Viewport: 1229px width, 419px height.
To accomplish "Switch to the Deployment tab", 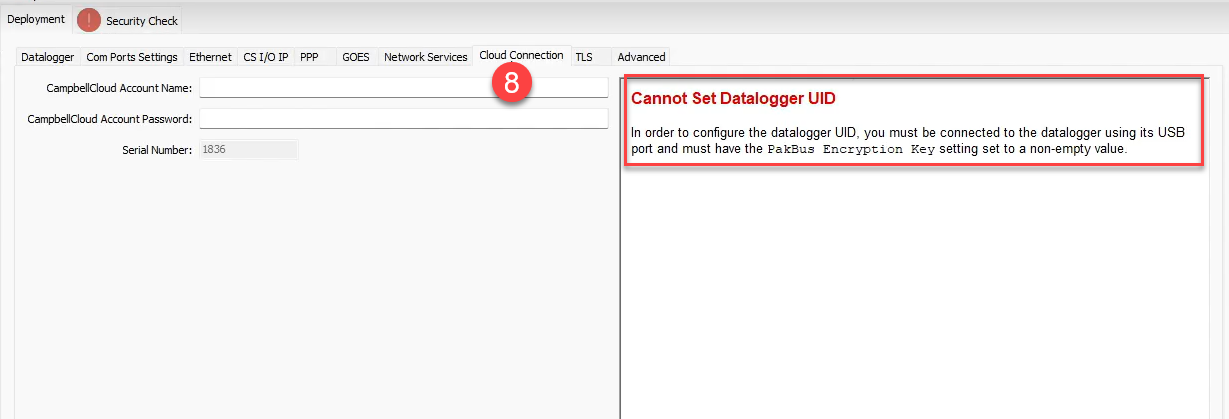I will pos(36,19).
